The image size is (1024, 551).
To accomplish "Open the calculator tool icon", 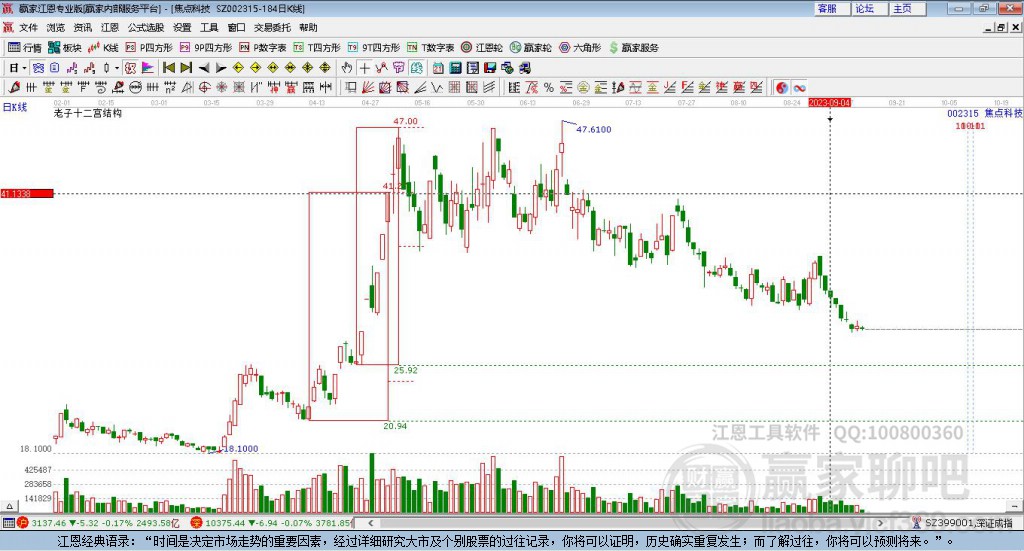I will pos(455,68).
